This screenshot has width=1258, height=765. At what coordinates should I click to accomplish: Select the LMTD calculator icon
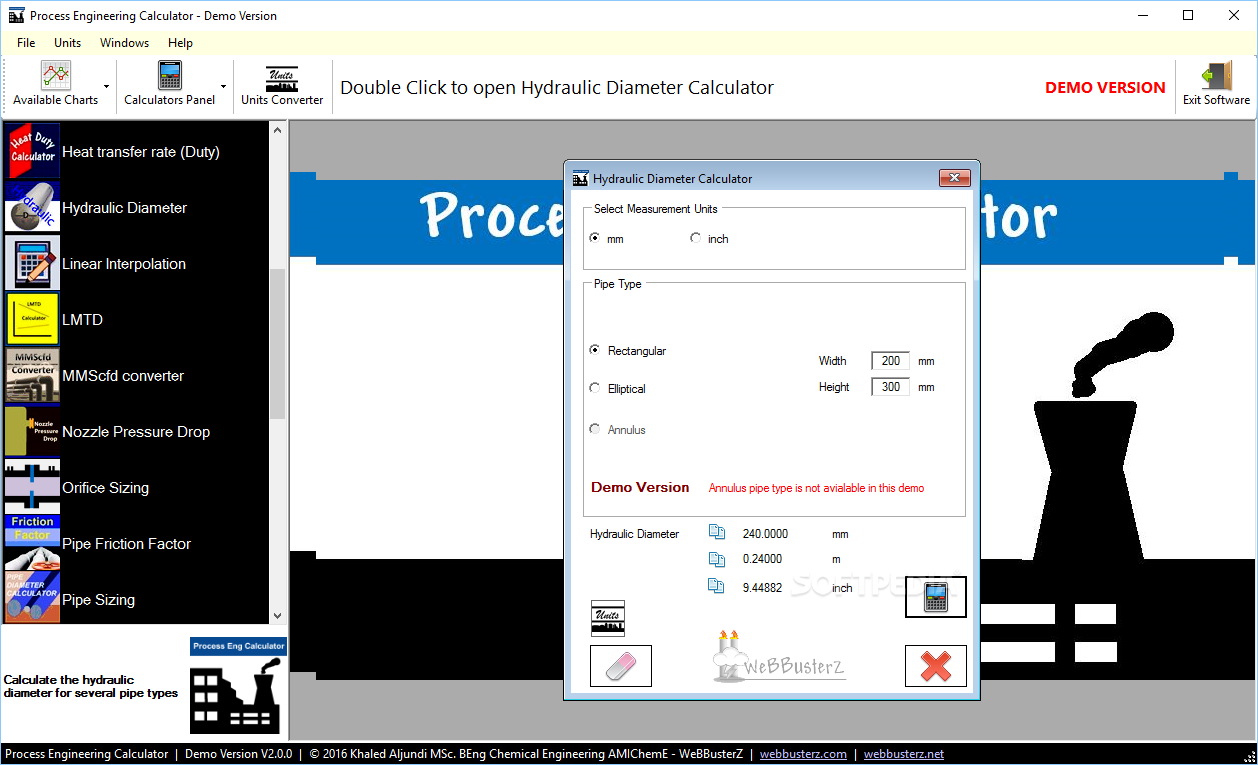click(32, 319)
